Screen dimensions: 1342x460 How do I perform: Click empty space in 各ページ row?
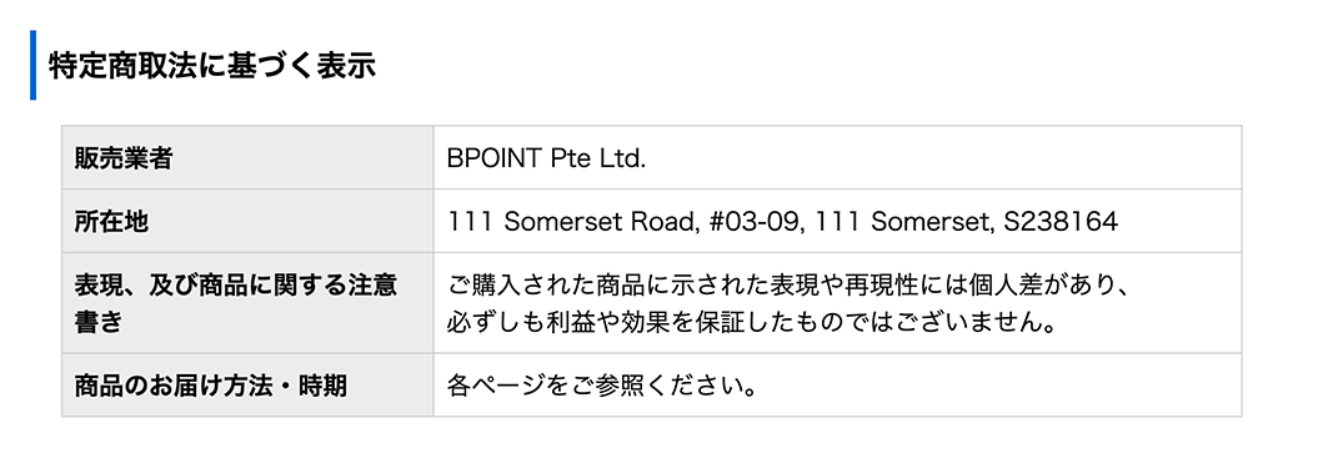pyautogui.click(x=1000, y=385)
